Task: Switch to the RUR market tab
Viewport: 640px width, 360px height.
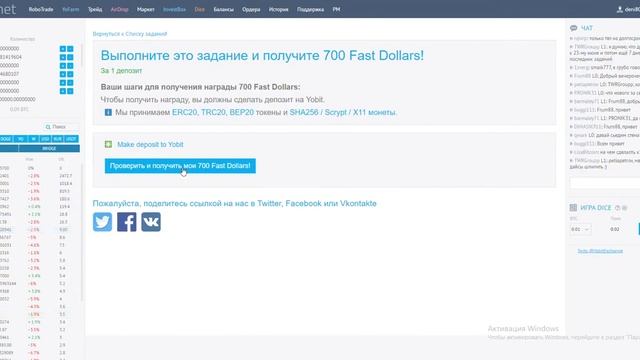Action: point(58,139)
